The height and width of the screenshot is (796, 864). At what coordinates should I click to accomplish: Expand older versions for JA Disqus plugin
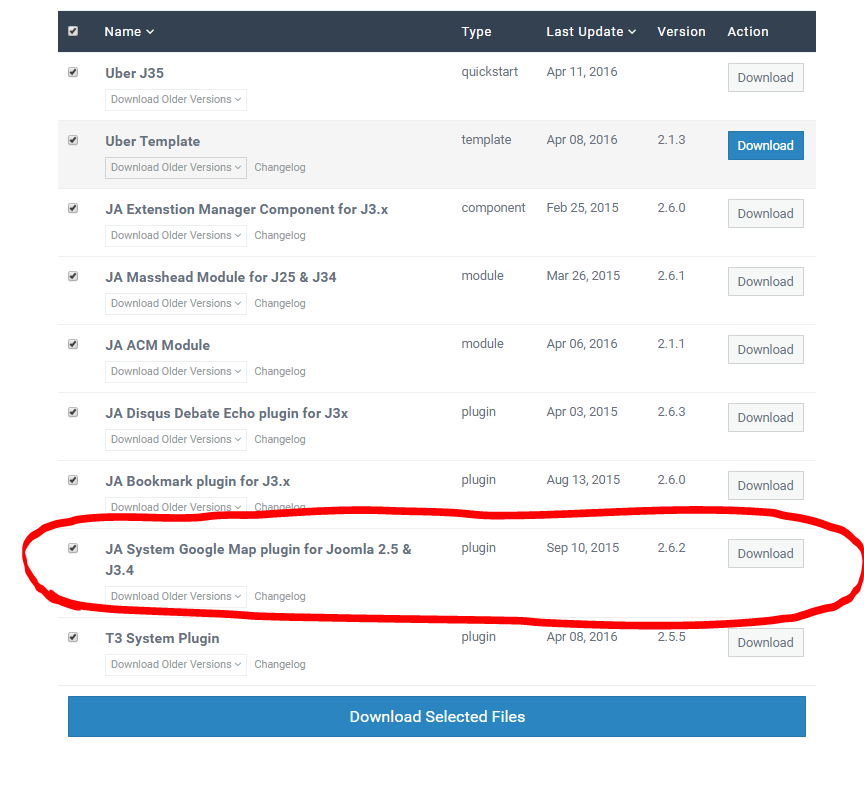pos(175,439)
